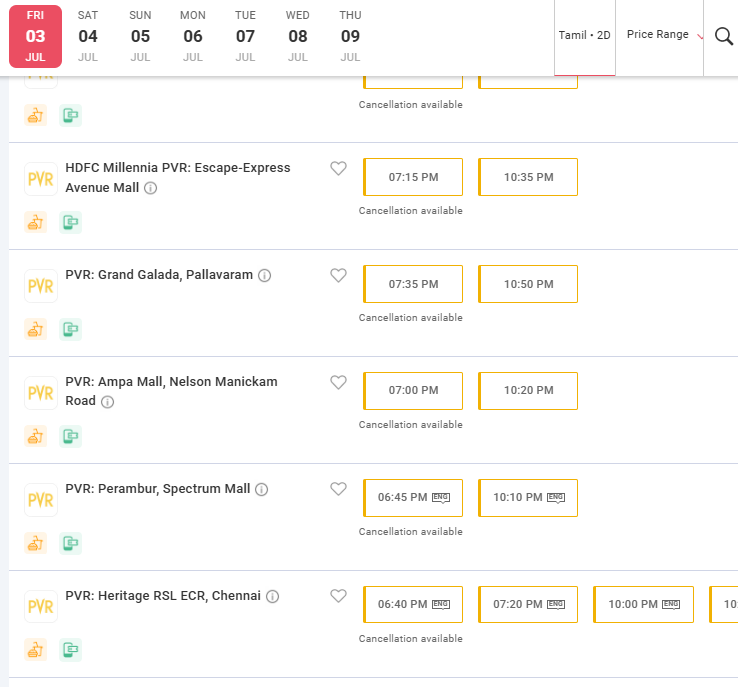Screen dimensions: 738x687
Task: Click PVR logo for Grand Galada, Pallavaram
Action: [41, 286]
